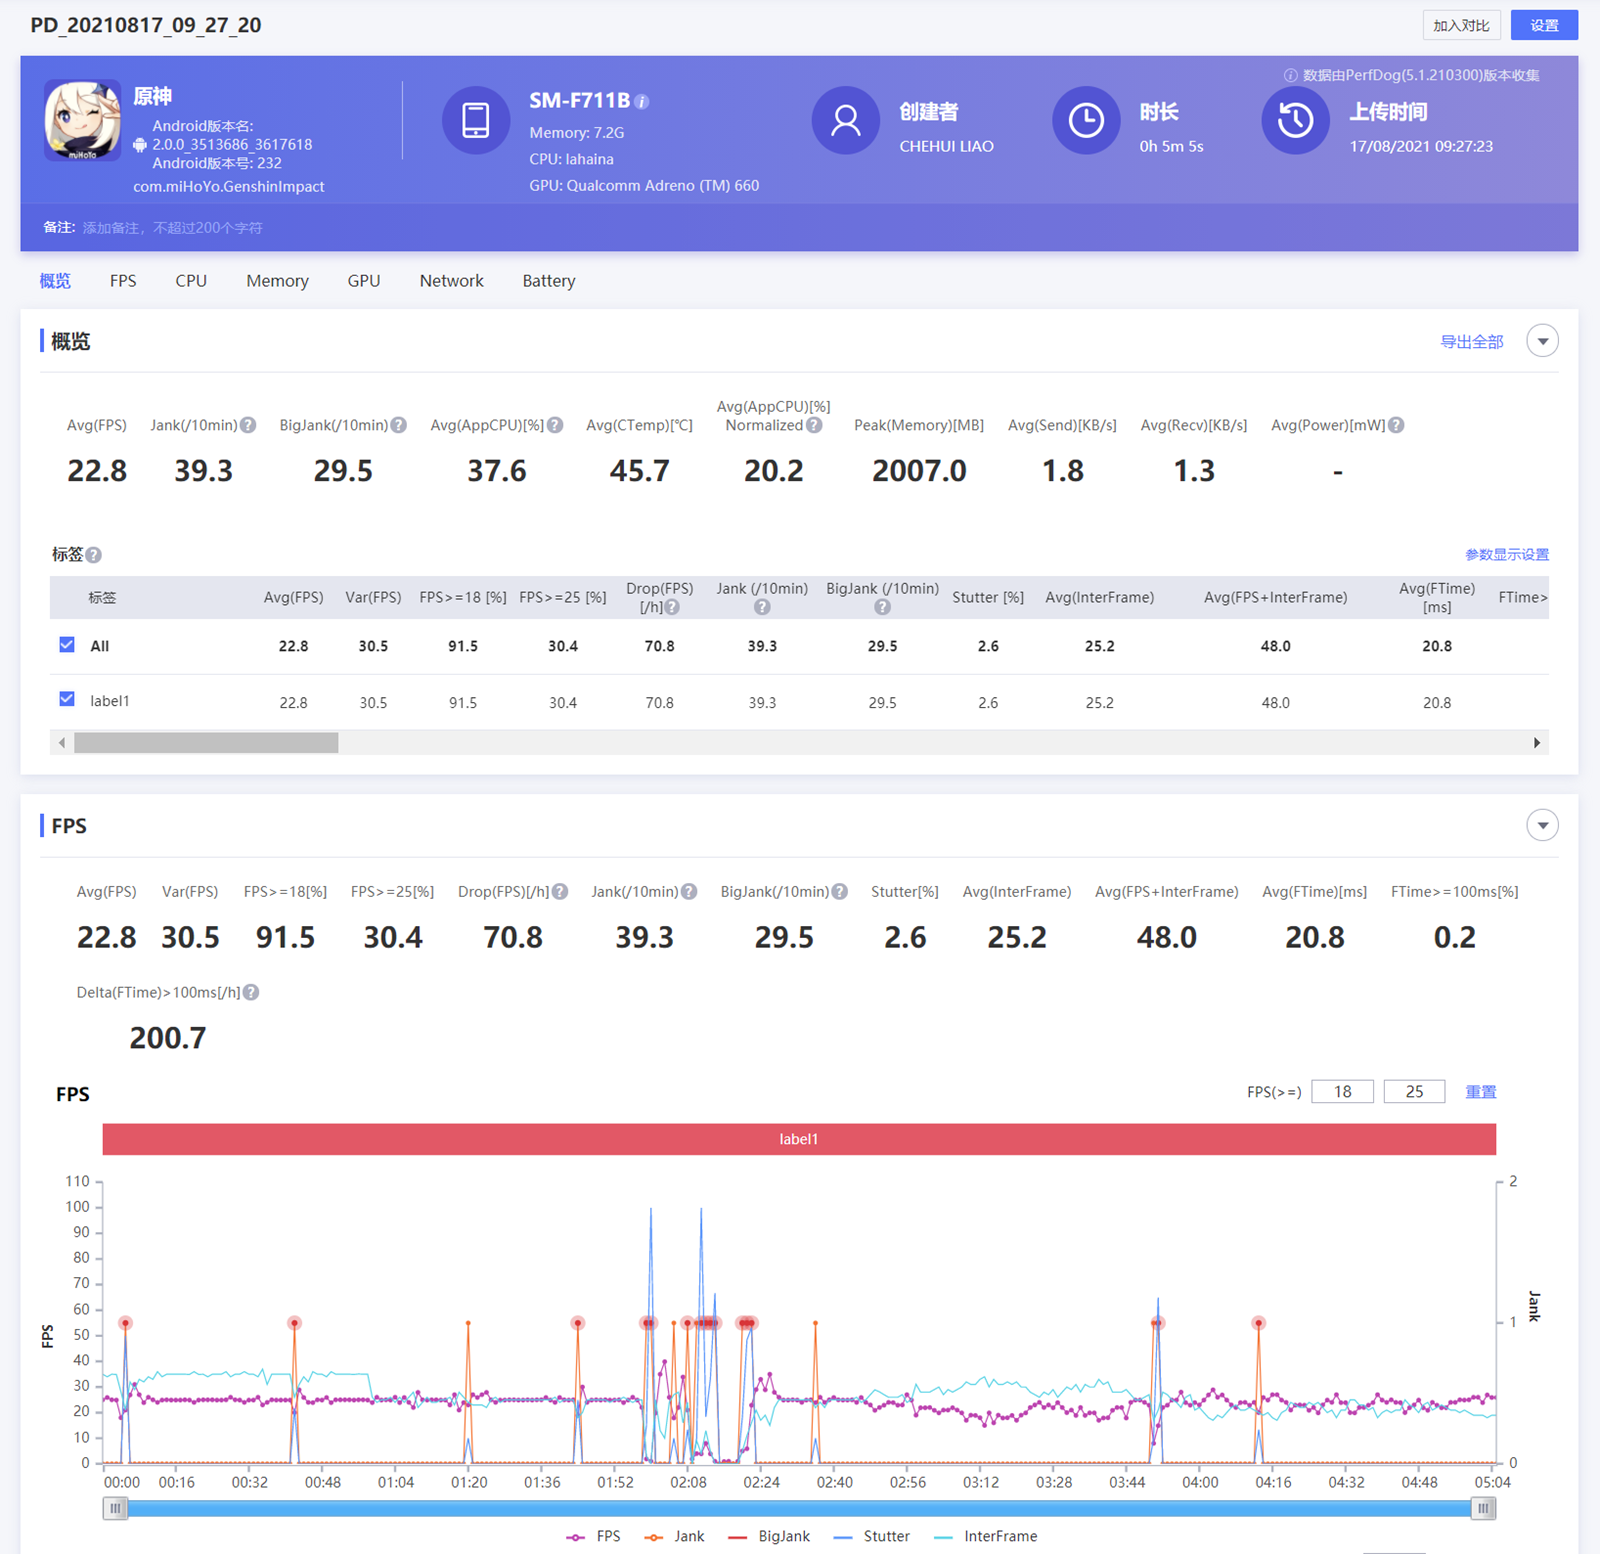Collapse the FPS section with arrow button
The width and height of the screenshot is (1600, 1554).
coord(1542,825)
